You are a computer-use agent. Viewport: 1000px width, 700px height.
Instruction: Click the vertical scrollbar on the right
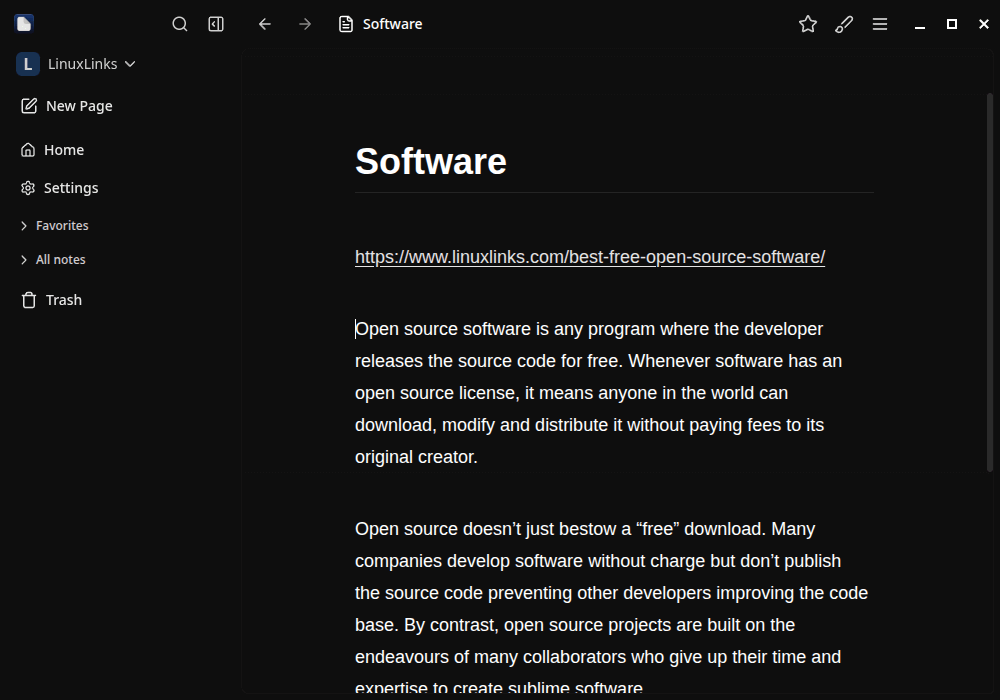tap(990, 280)
